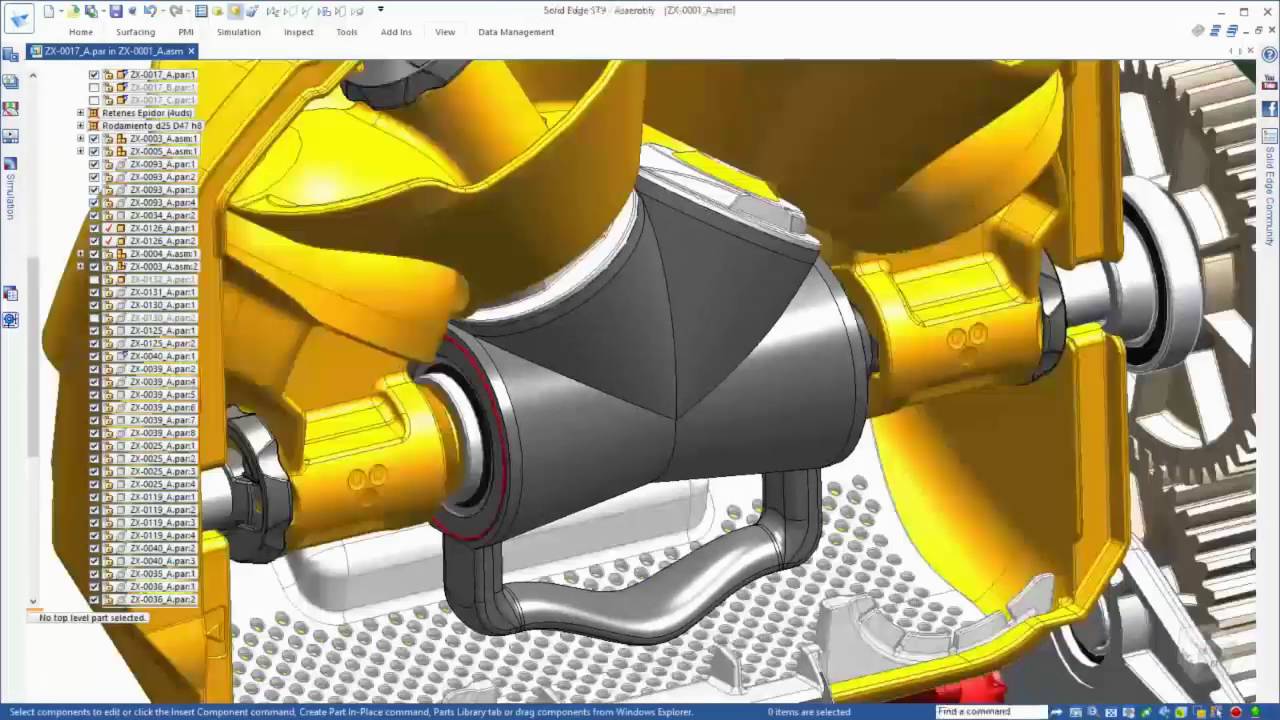Switch to the Simulation tab

[x=239, y=32]
